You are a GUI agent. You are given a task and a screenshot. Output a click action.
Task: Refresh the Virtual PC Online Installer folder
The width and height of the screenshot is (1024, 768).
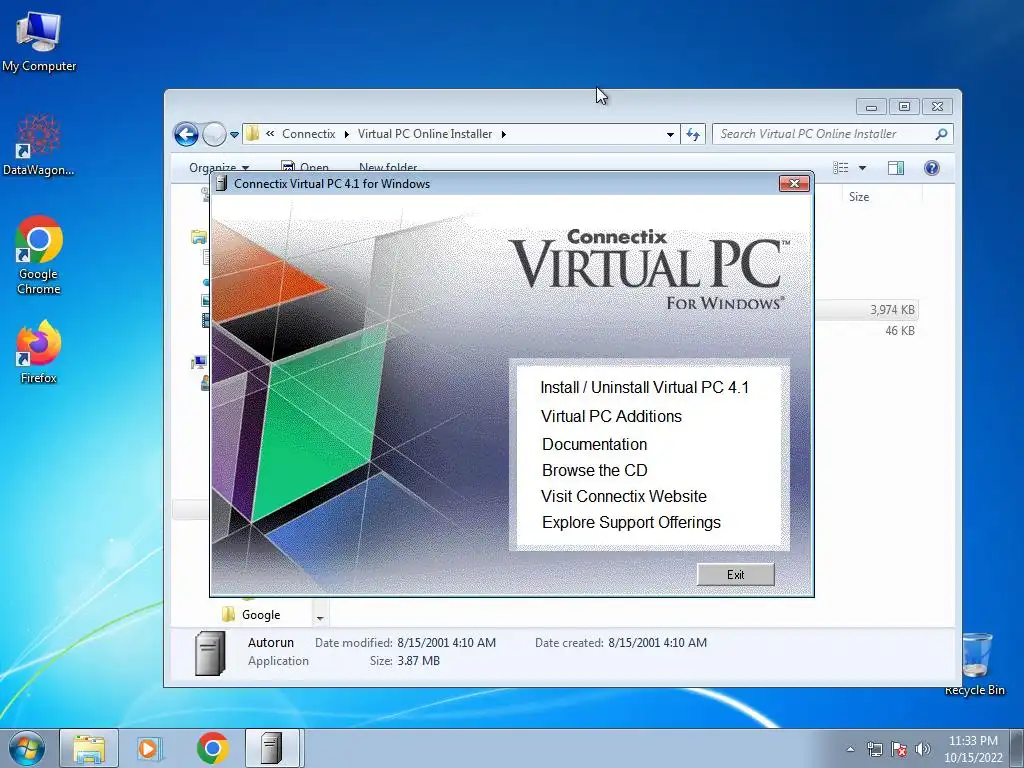693,135
